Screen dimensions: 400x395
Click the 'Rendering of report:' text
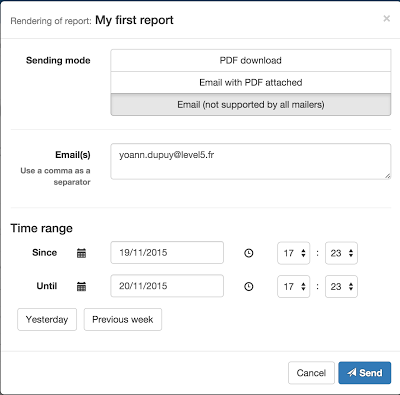(x=51, y=21)
